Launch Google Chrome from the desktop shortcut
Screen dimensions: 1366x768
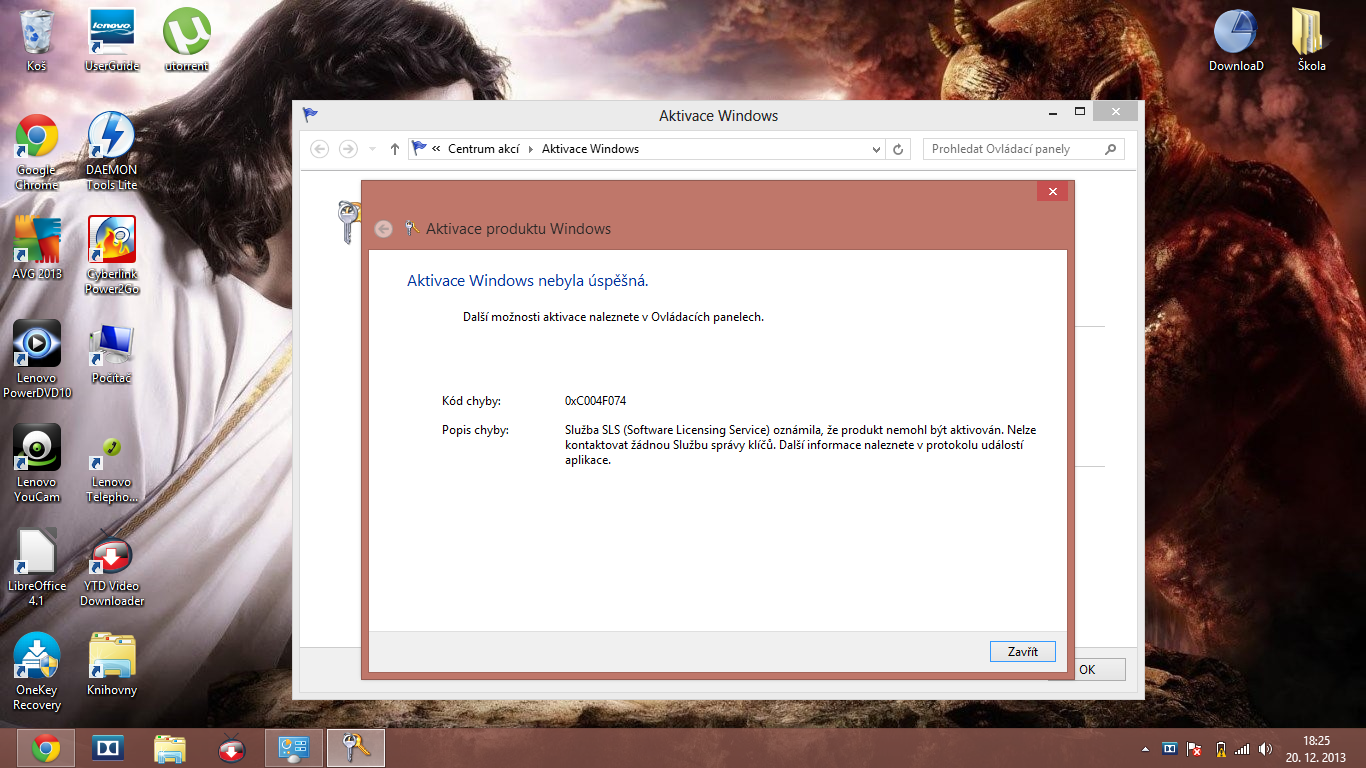coord(37,152)
